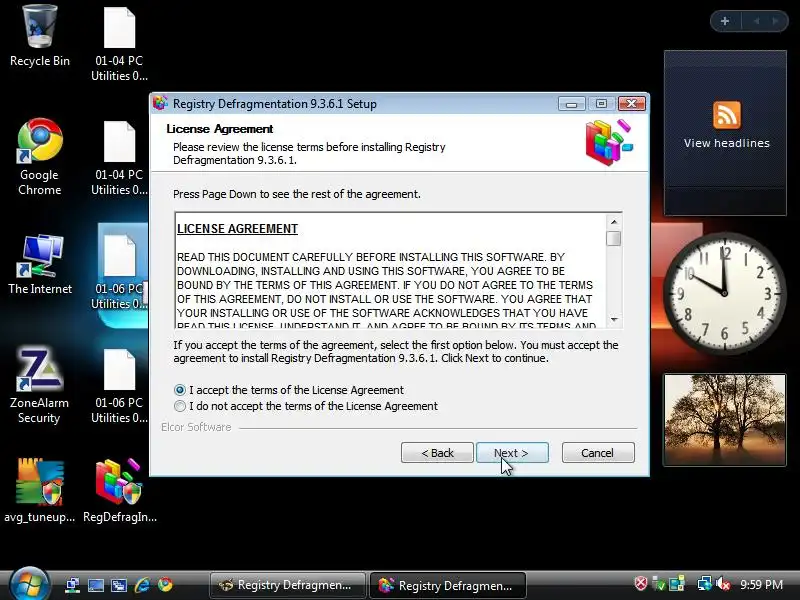The width and height of the screenshot is (800, 600).
Task: Click the setup title bar application icon
Action: (160, 103)
